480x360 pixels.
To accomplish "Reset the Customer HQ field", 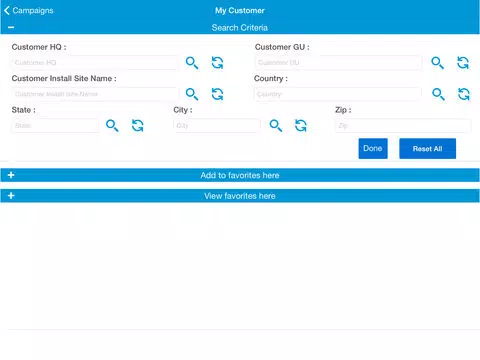I will point(217,63).
